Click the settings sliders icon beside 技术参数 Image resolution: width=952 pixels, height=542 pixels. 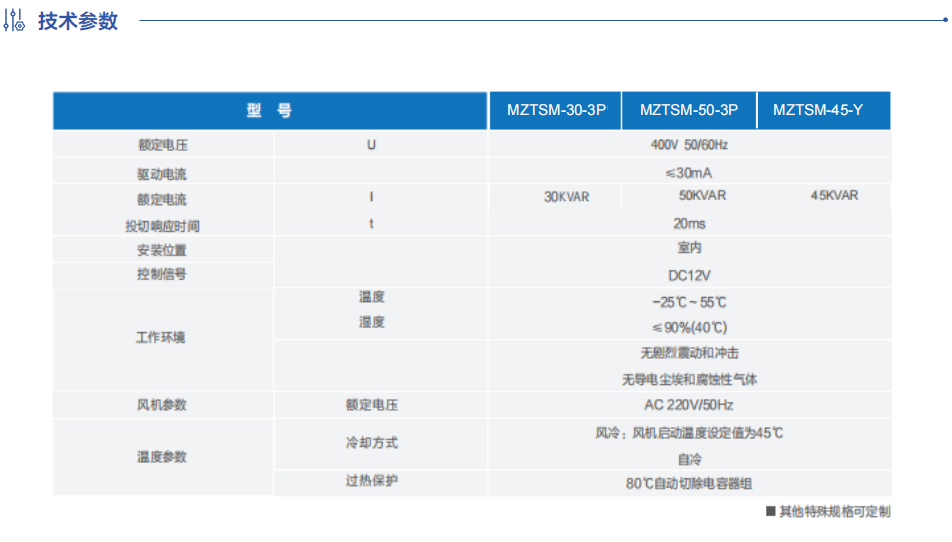click(16, 21)
